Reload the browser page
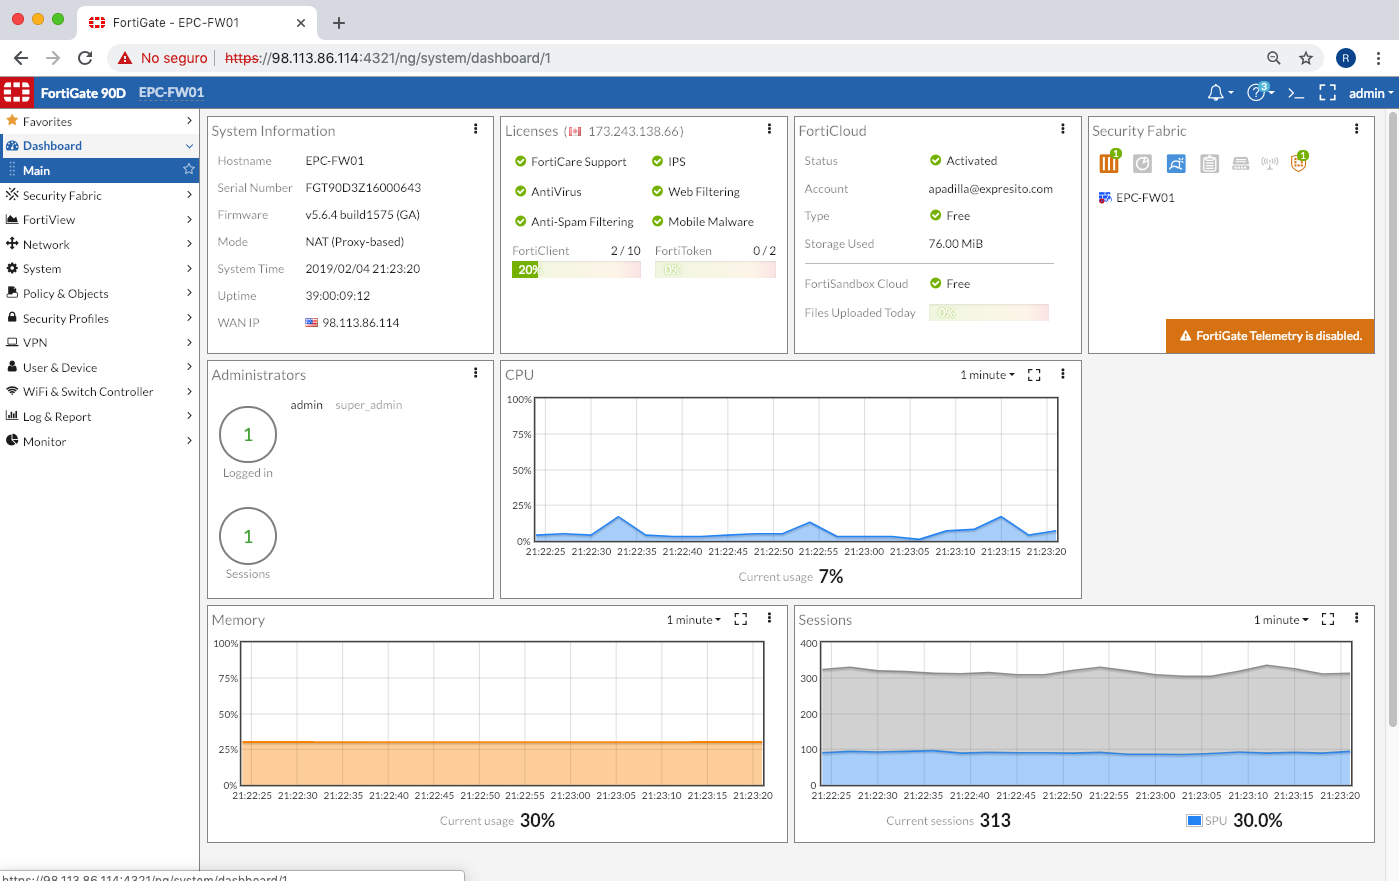The width and height of the screenshot is (1399, 881). tap(85, 58)
